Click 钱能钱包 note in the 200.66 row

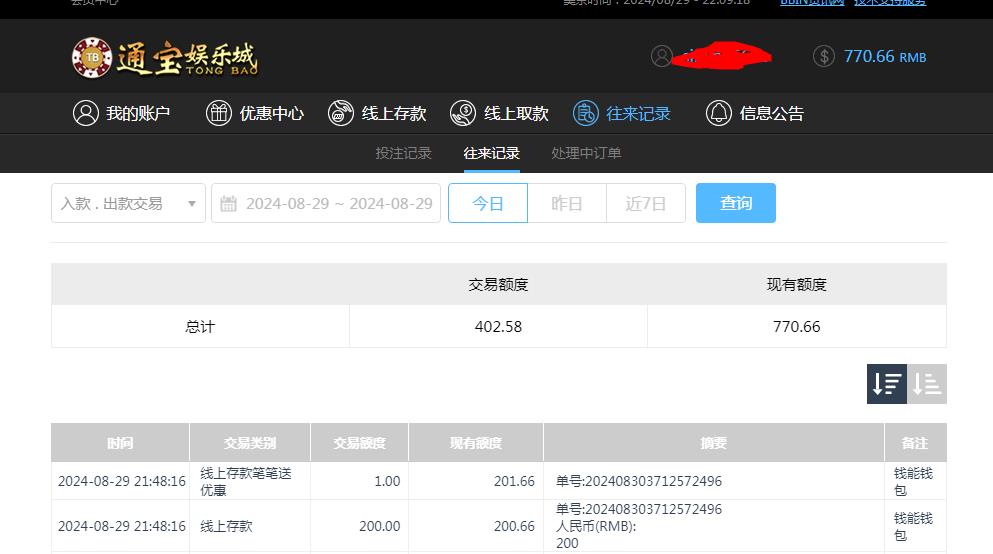point(913,526)
